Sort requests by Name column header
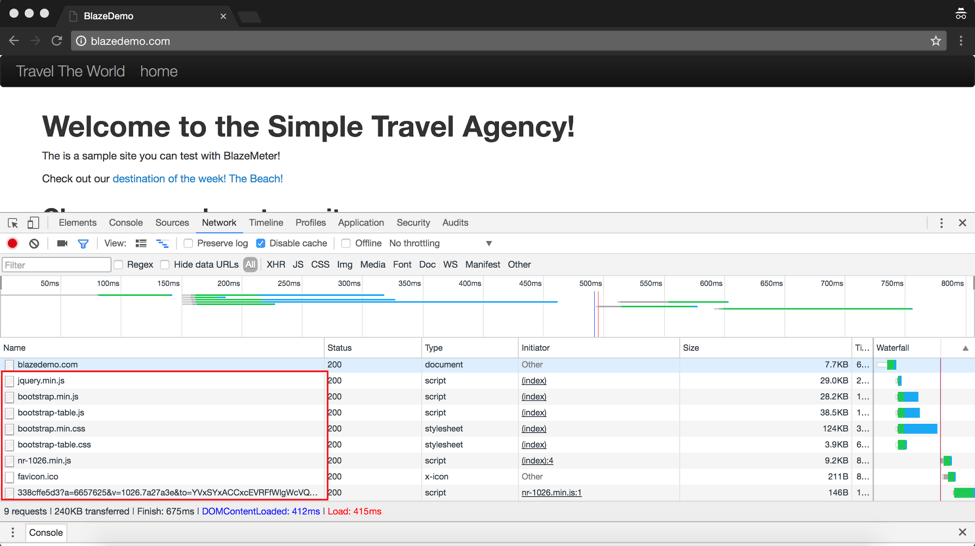The image size is (975, 546). point(162,348)
